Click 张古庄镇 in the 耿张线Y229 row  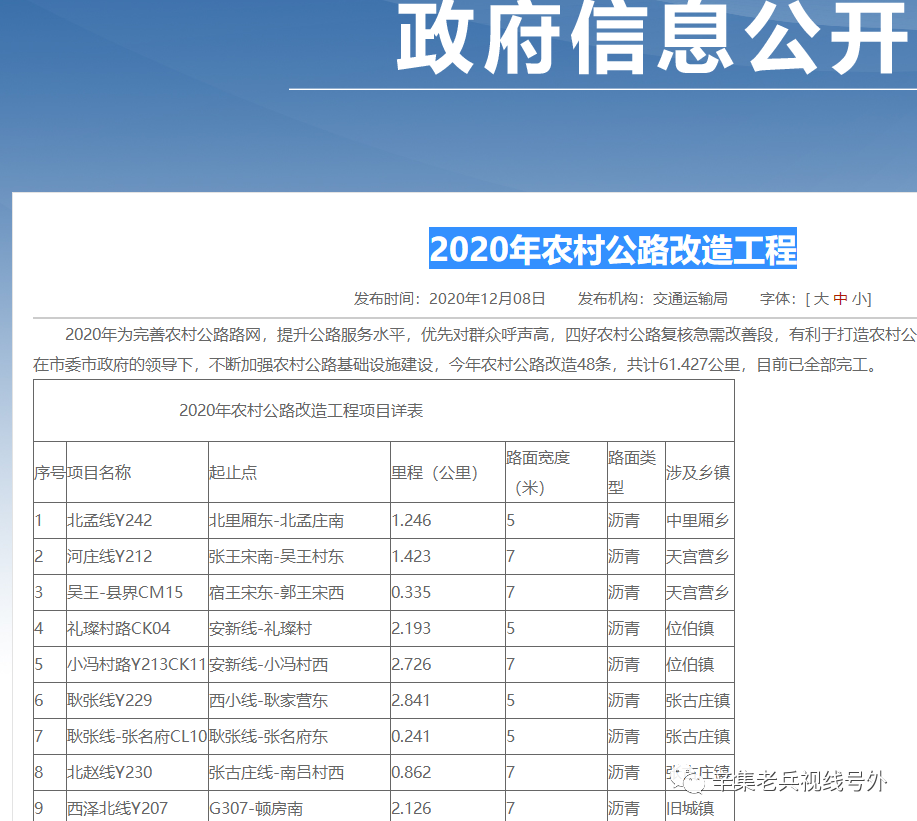tap(698, 701)
